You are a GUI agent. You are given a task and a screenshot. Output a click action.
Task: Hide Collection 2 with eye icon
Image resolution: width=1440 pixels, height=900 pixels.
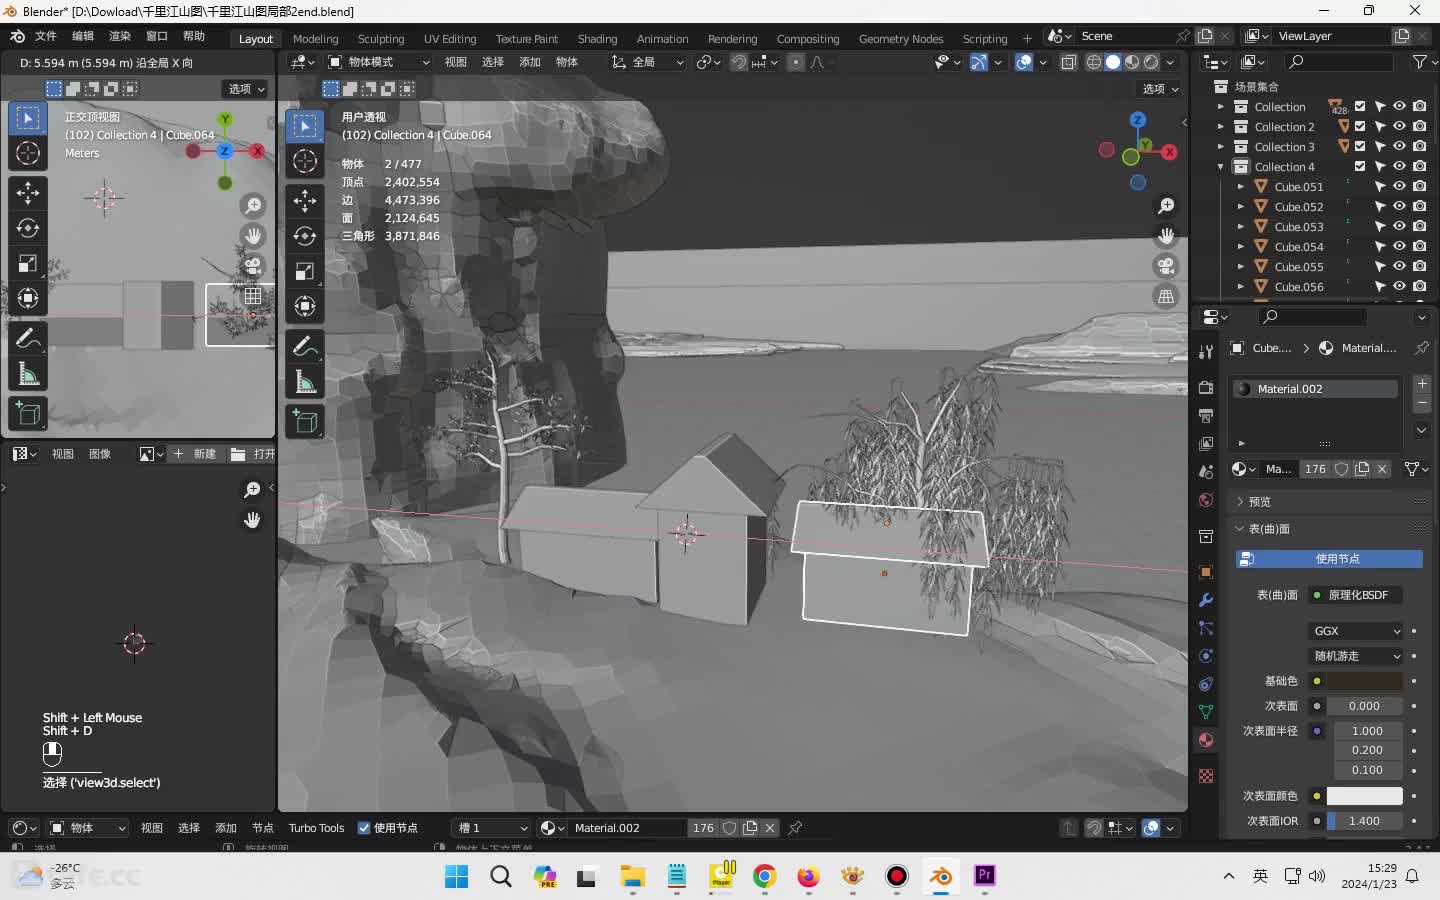pos(1399,126)
